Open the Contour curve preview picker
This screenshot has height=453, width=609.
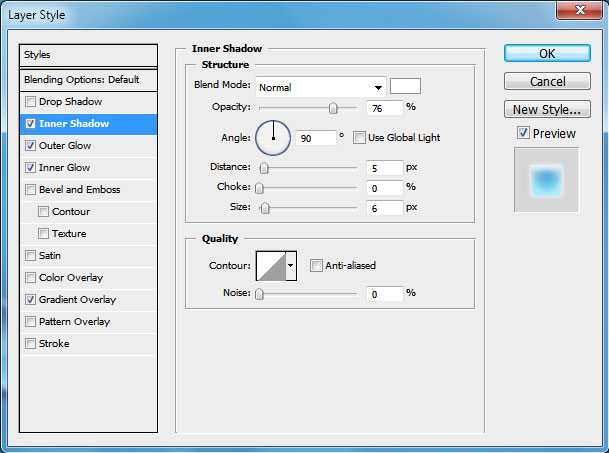tap(270, 265)
